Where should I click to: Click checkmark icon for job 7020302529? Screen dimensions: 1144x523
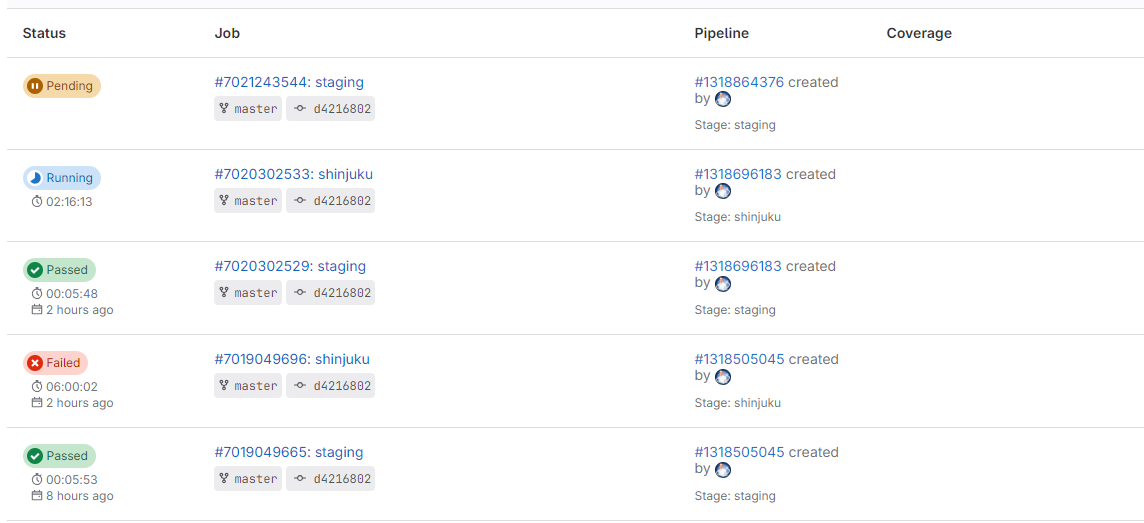(x=34, y=270)
